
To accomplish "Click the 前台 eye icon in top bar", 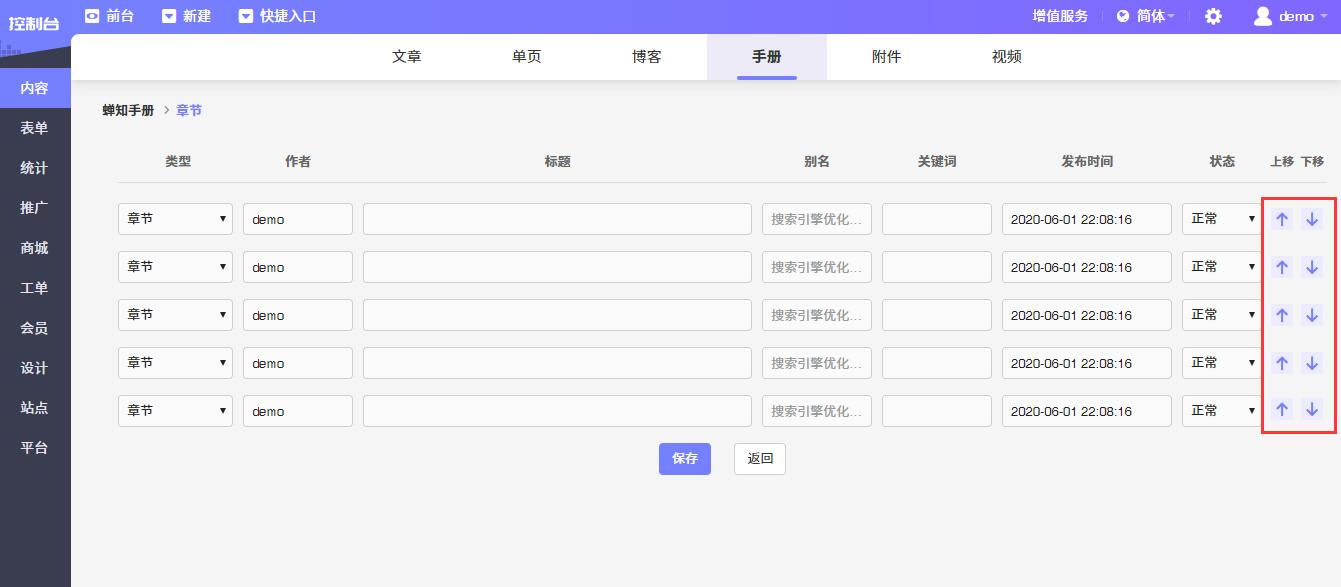I will point(93,16).
